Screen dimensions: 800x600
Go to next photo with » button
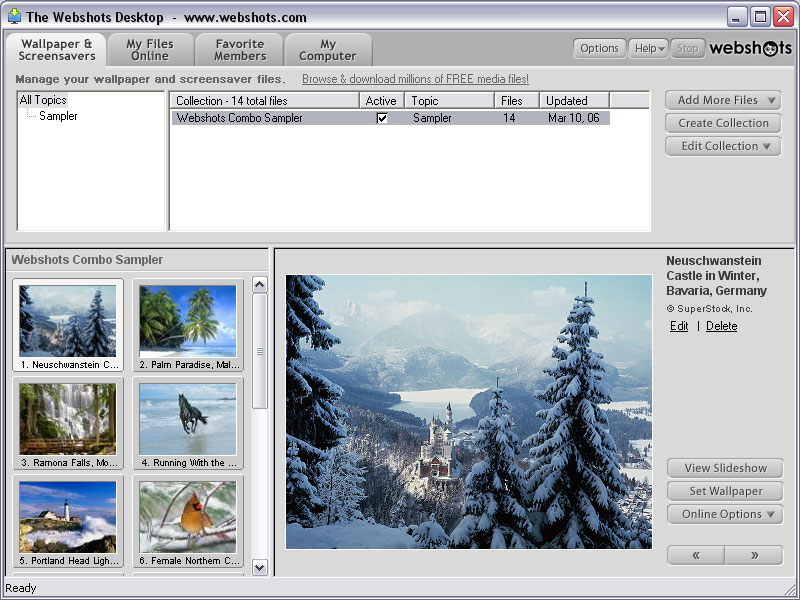[754, 555]
